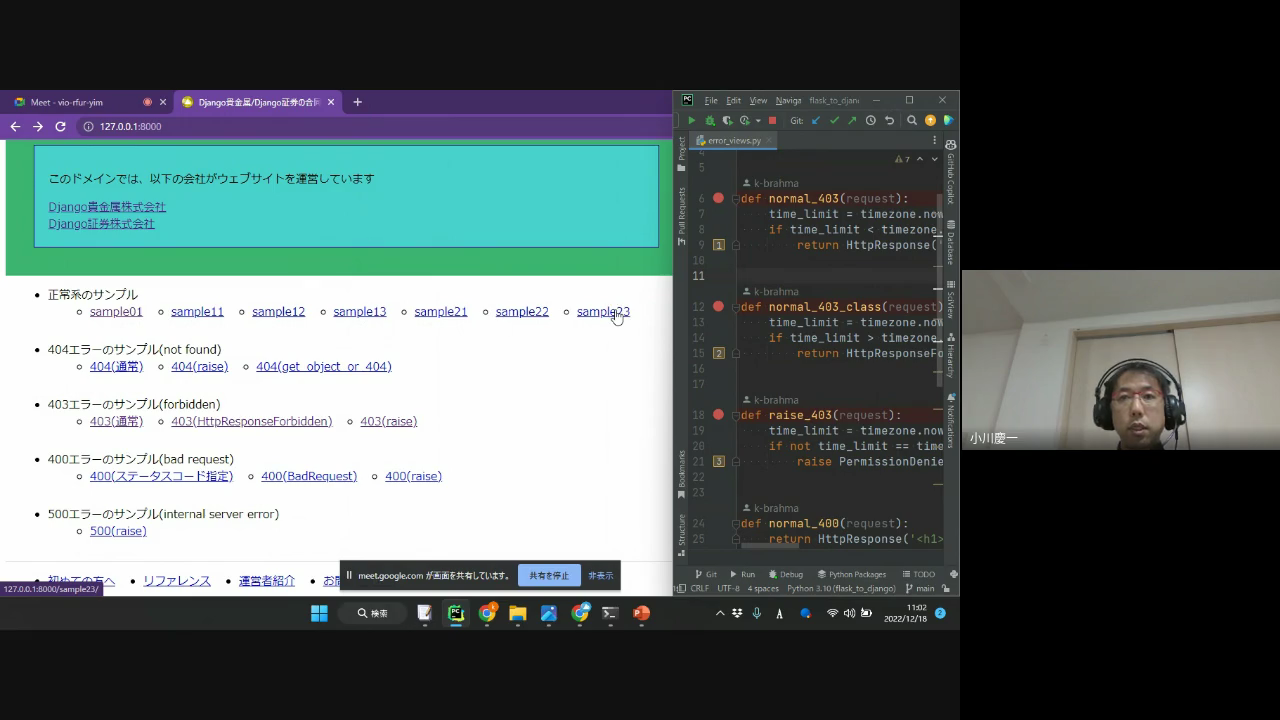Click Git Update Project blue arrow

[816, 121]
